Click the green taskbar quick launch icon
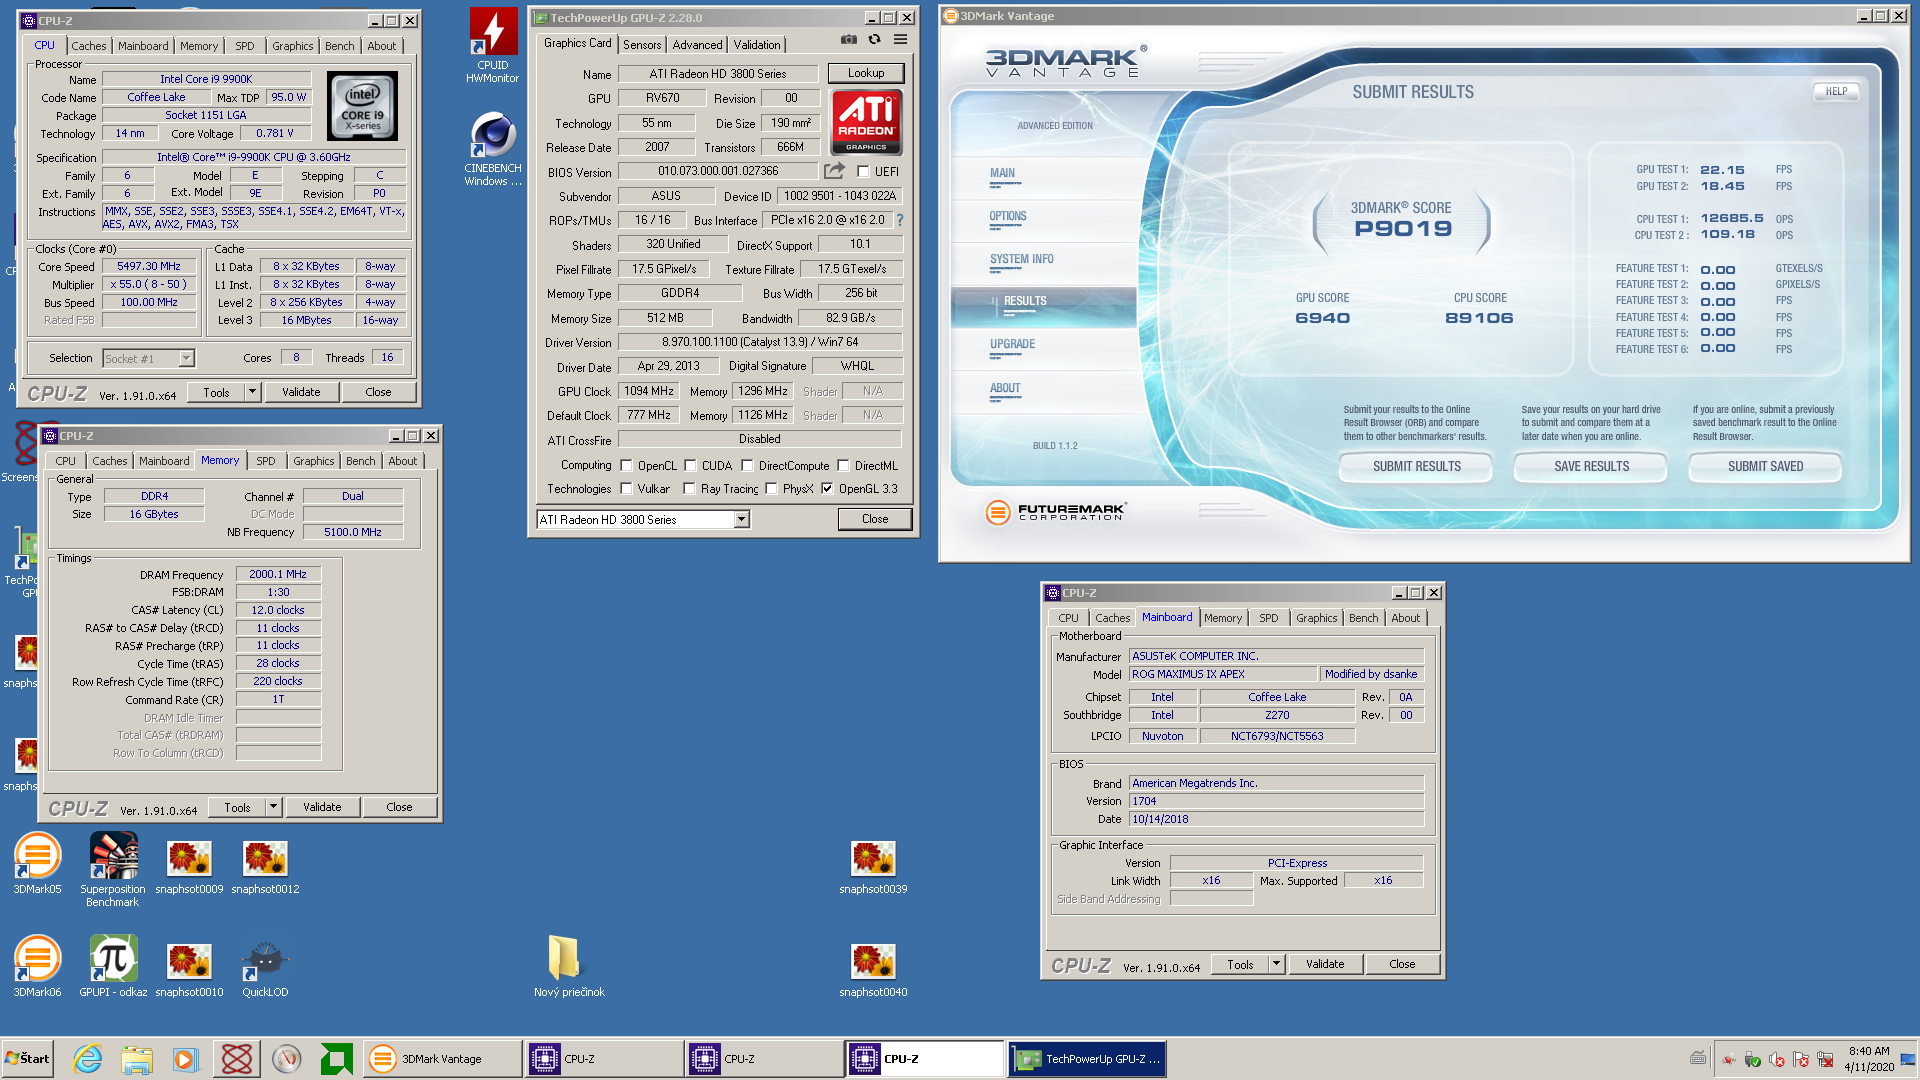Screen dimensions: 1920x1080 pyautogui.click(x=336, y=1058)
